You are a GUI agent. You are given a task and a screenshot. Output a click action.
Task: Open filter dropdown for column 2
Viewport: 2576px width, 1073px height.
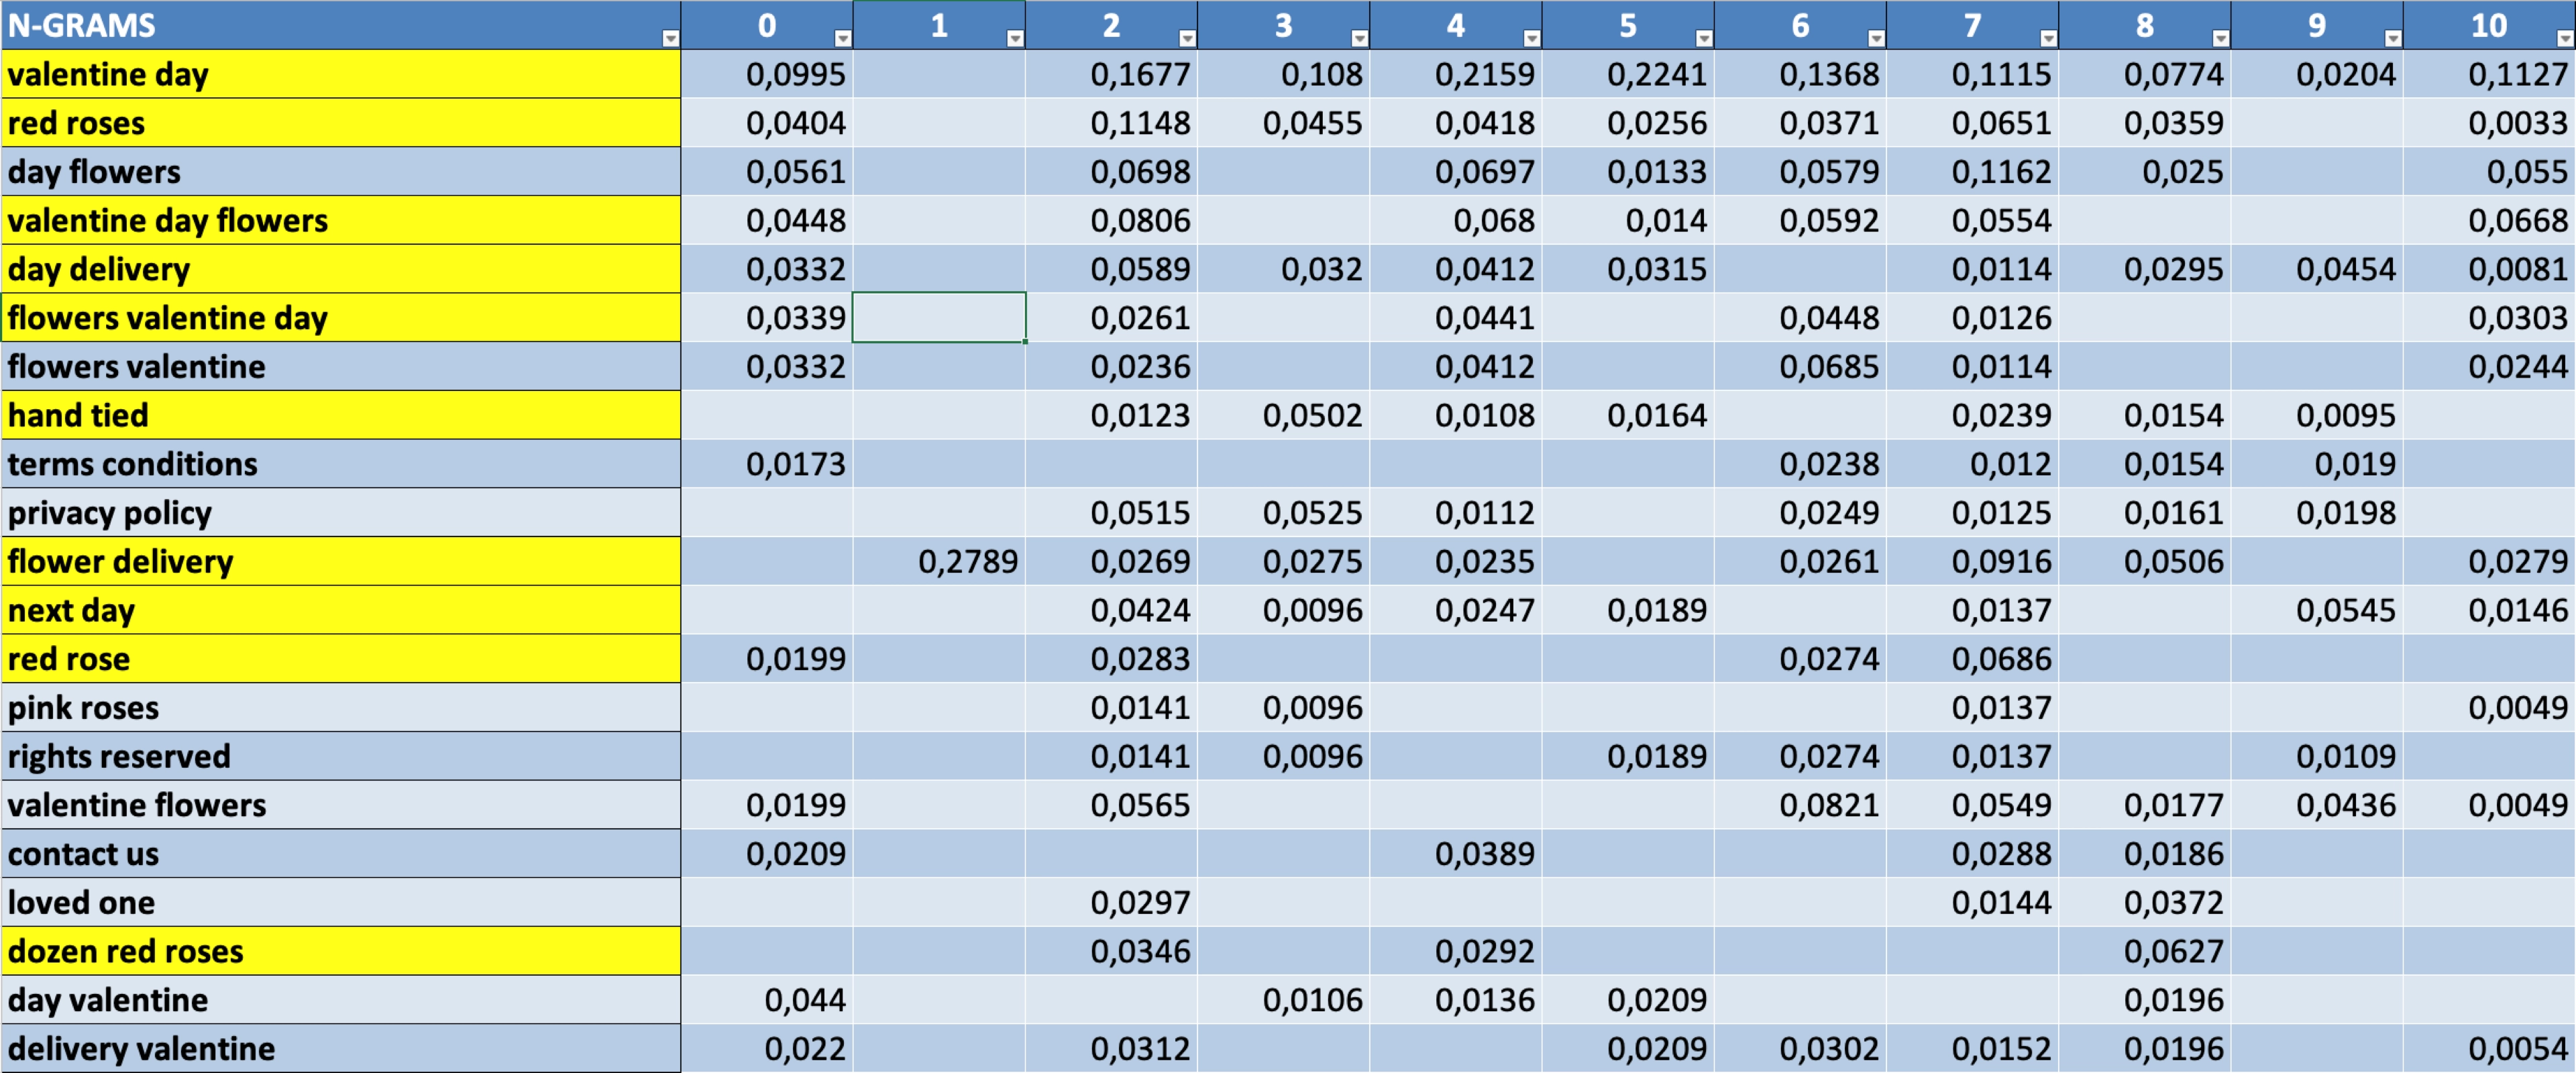tap(1187, 38)
